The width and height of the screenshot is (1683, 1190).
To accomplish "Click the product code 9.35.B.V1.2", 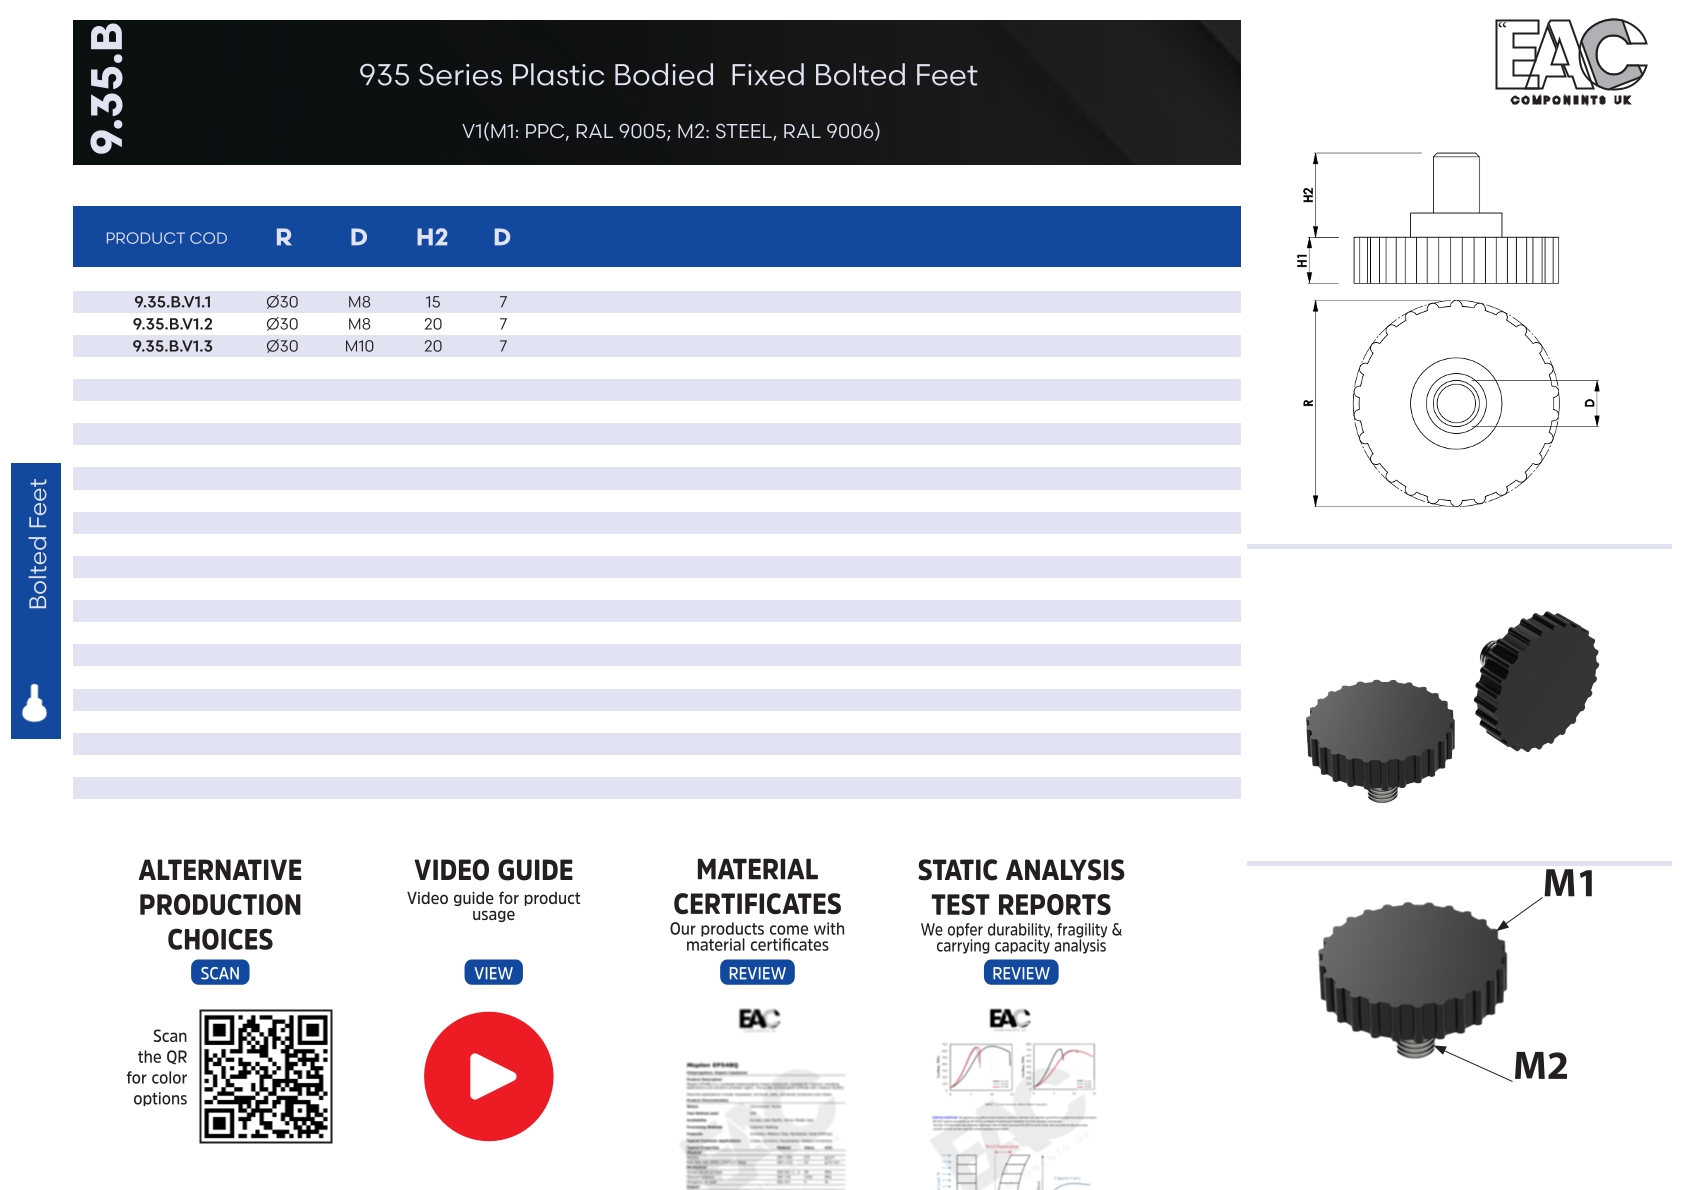I will [173, 324].
